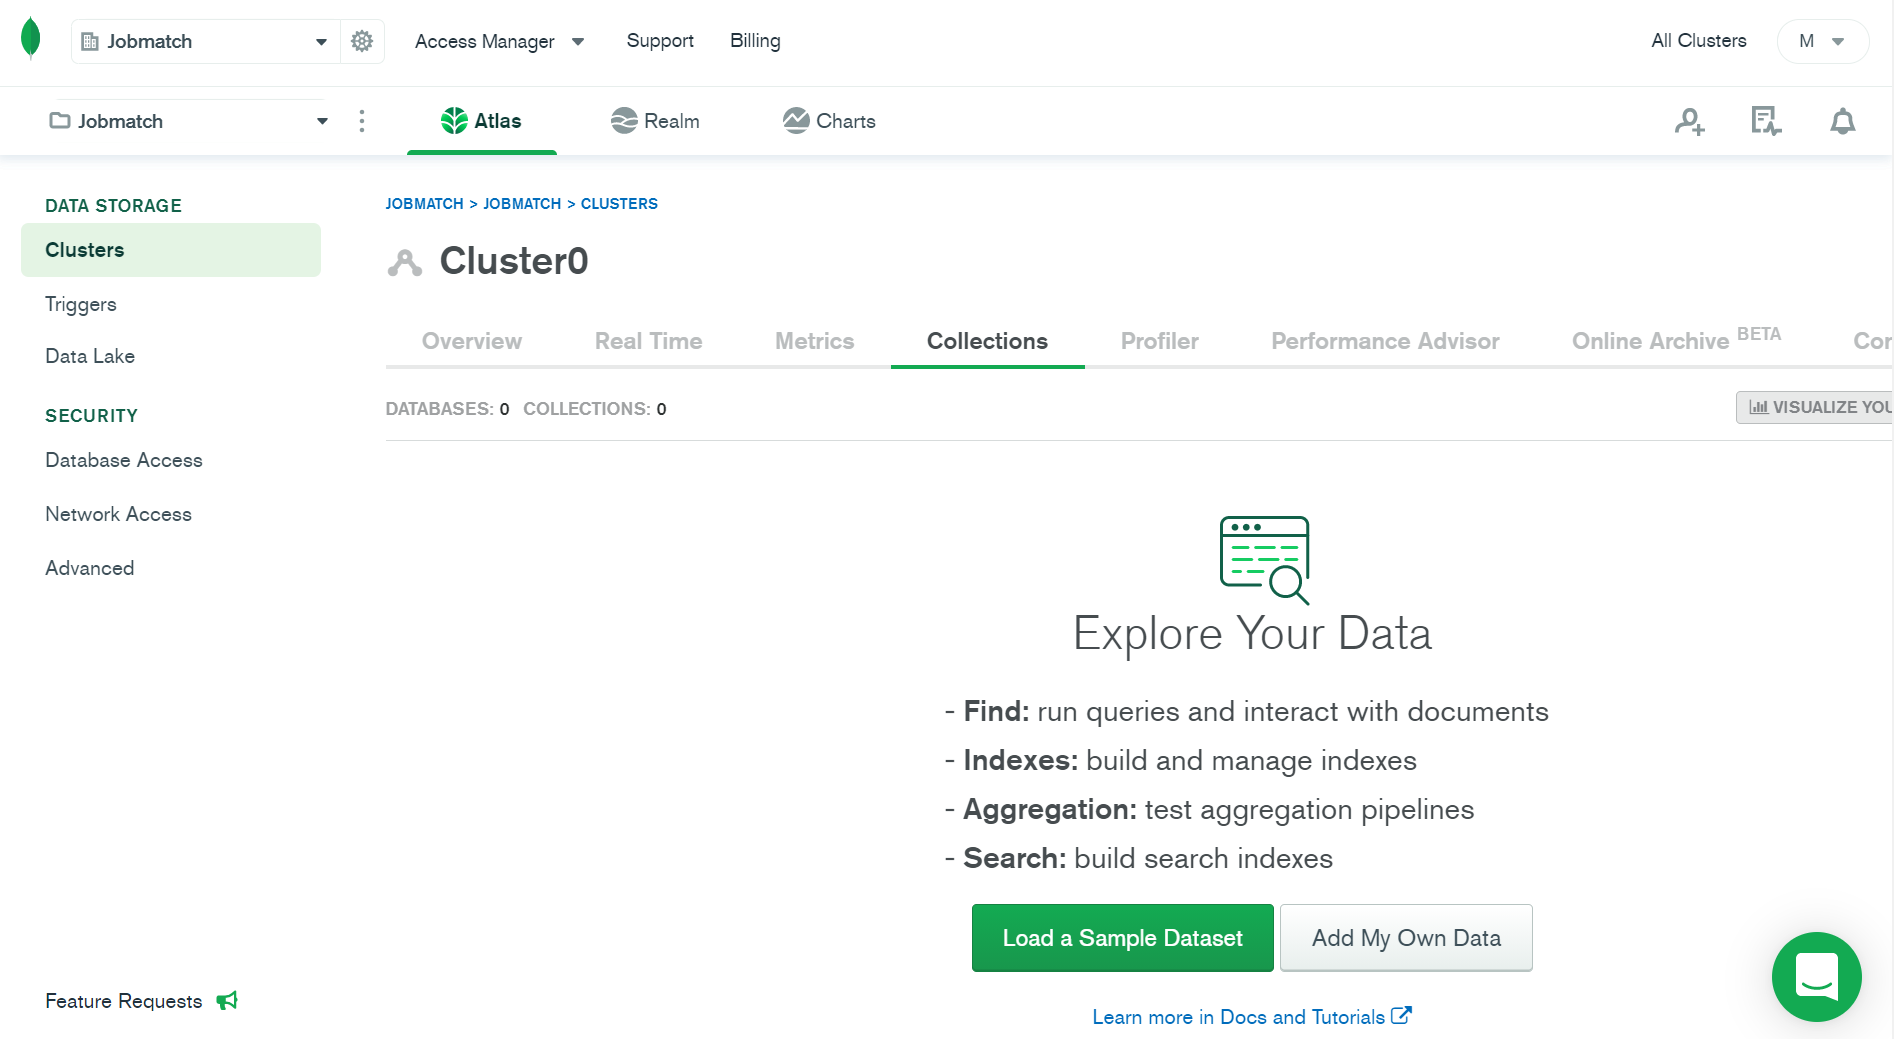Image resolution: width=1894 pixels, height=1039 pixels.
Task: Open the project options three-dot menu
Action: click(x=362, y=121)
